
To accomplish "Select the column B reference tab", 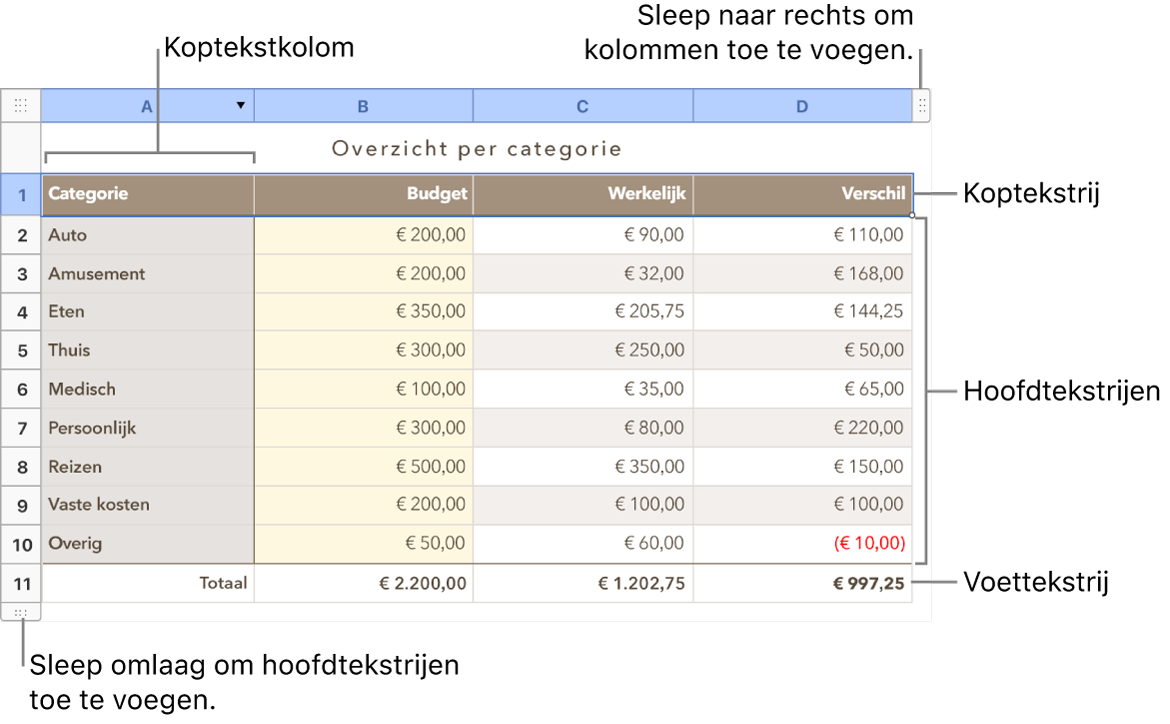I will (x=362, y=105).
